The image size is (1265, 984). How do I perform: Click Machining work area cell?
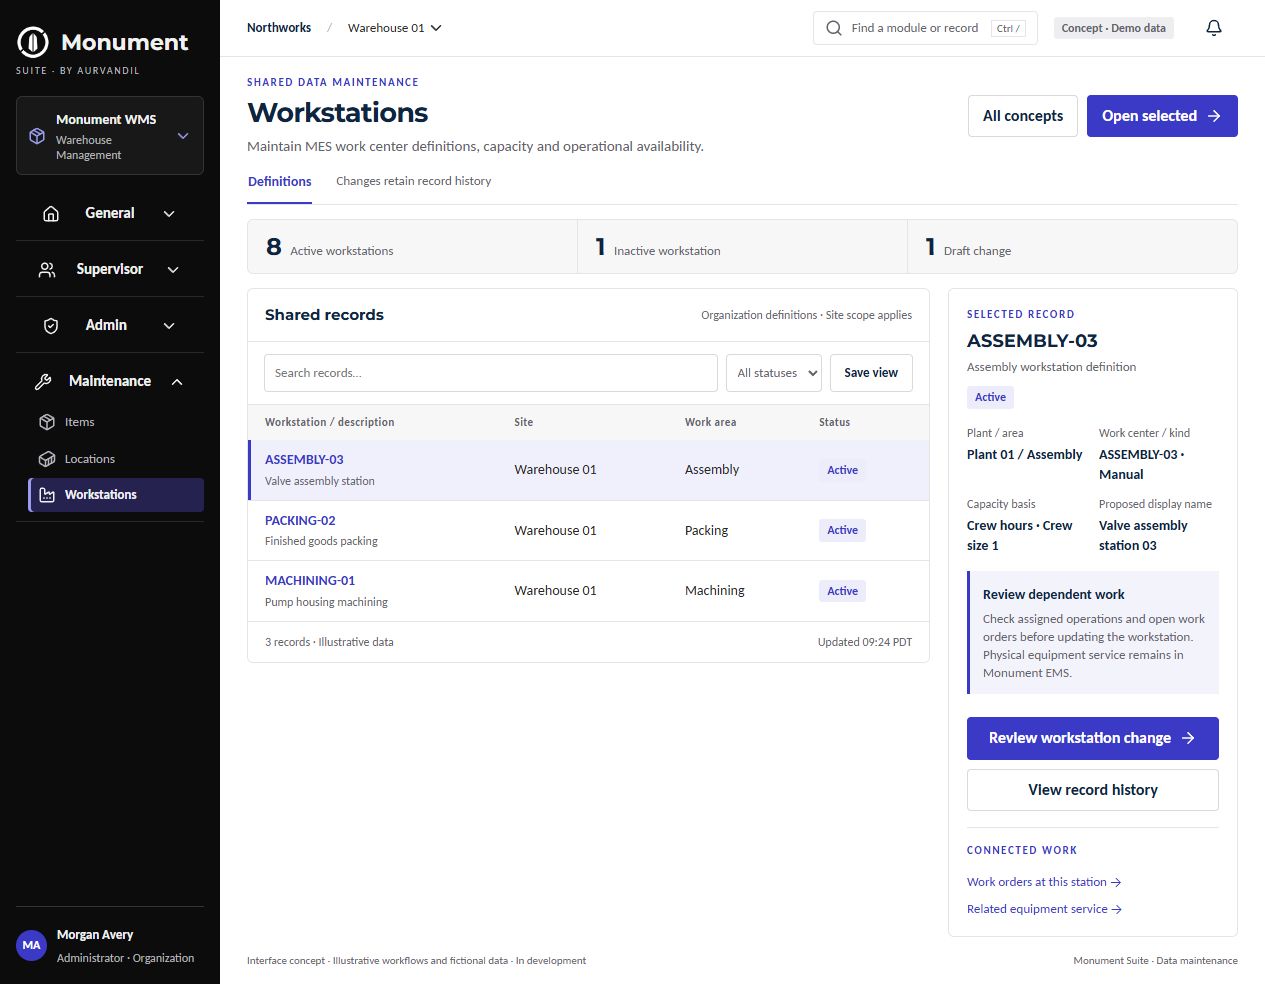(x=715, y=591)
